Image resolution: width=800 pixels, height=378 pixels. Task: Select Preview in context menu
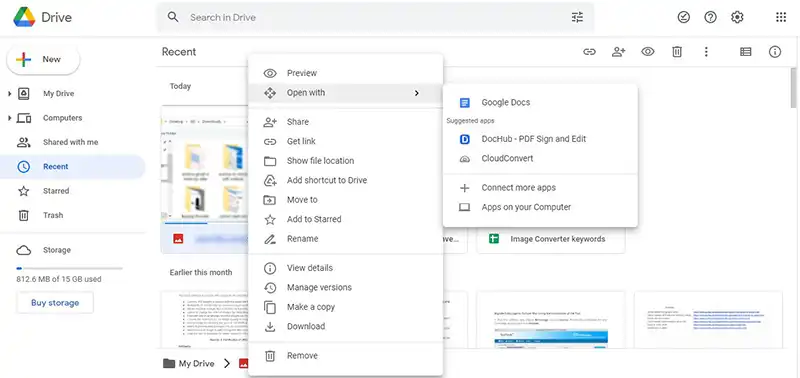click(x=345, y=73)
